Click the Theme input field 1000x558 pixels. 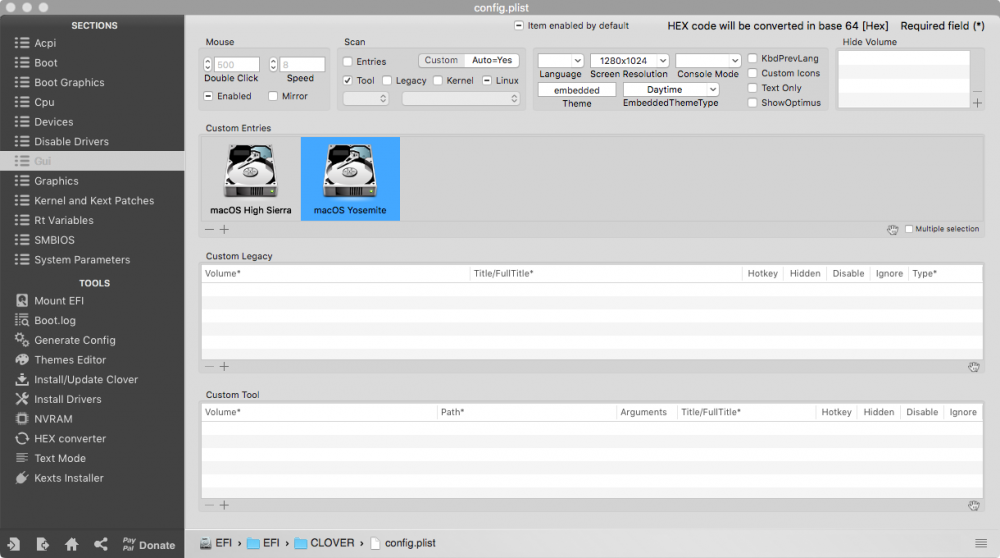[x=577, y=90]
